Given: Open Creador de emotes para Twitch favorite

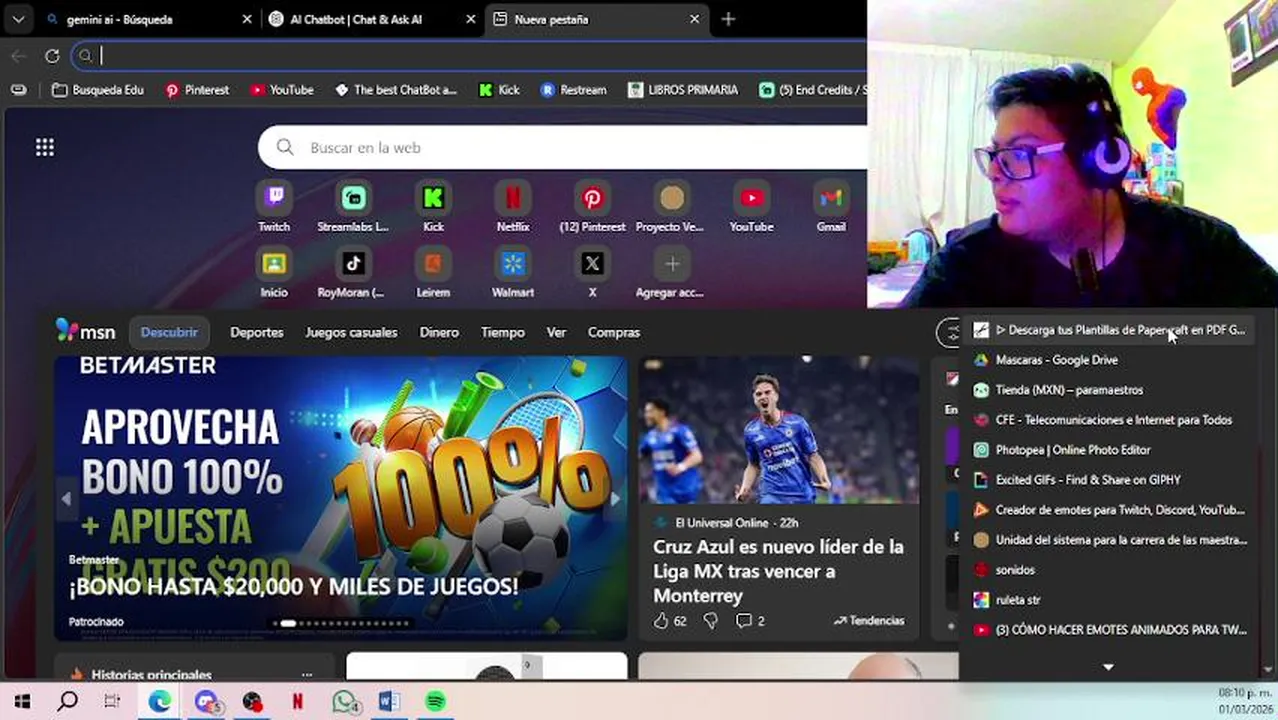Looking at the screenshot, I should (x=1110, y=510).
